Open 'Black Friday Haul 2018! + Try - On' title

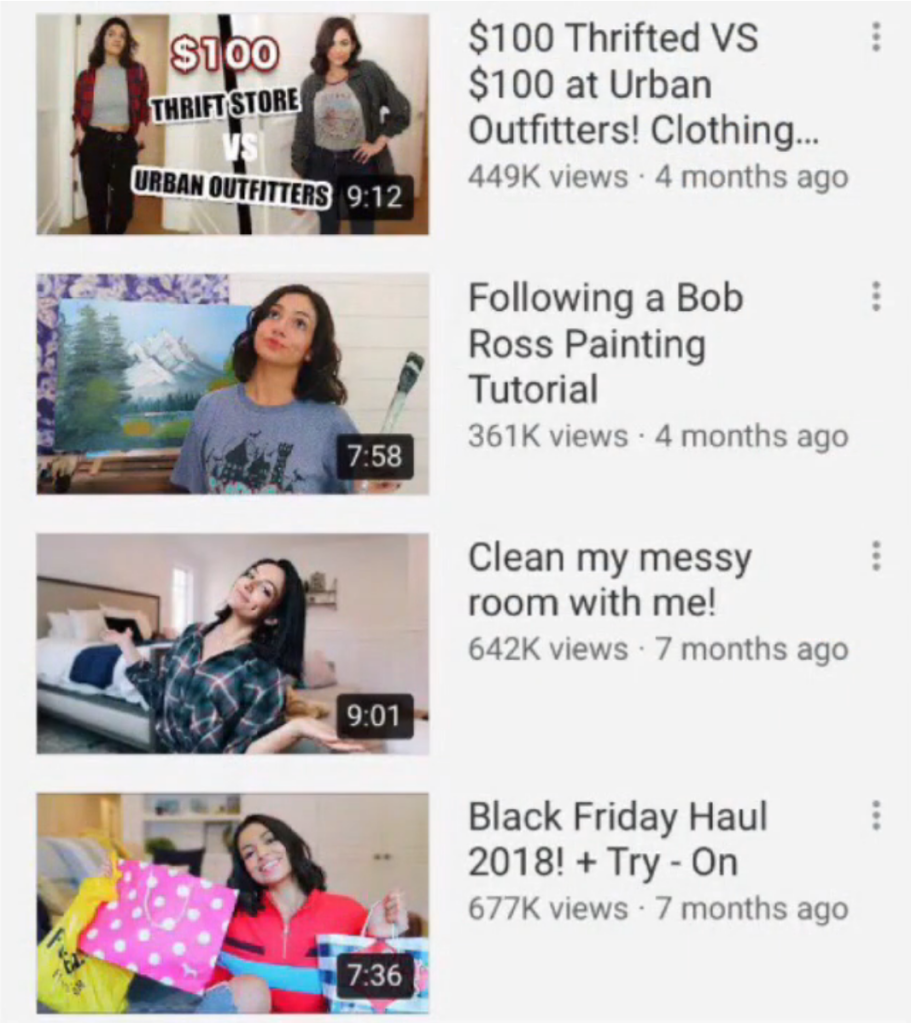(x=617, y=839)
